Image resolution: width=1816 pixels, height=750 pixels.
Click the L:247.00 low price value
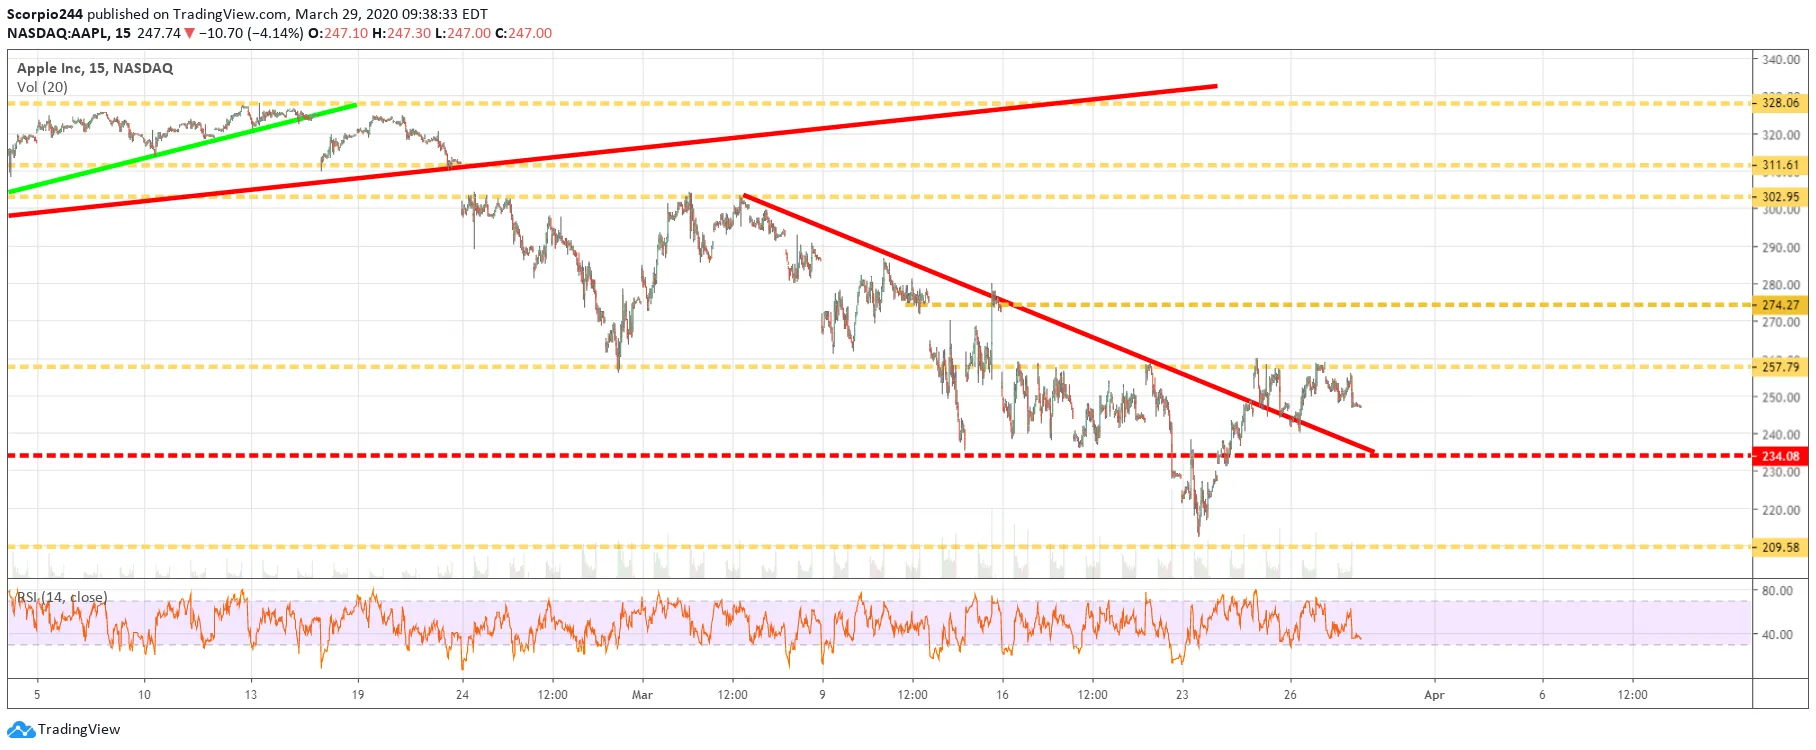click(462, 33)
